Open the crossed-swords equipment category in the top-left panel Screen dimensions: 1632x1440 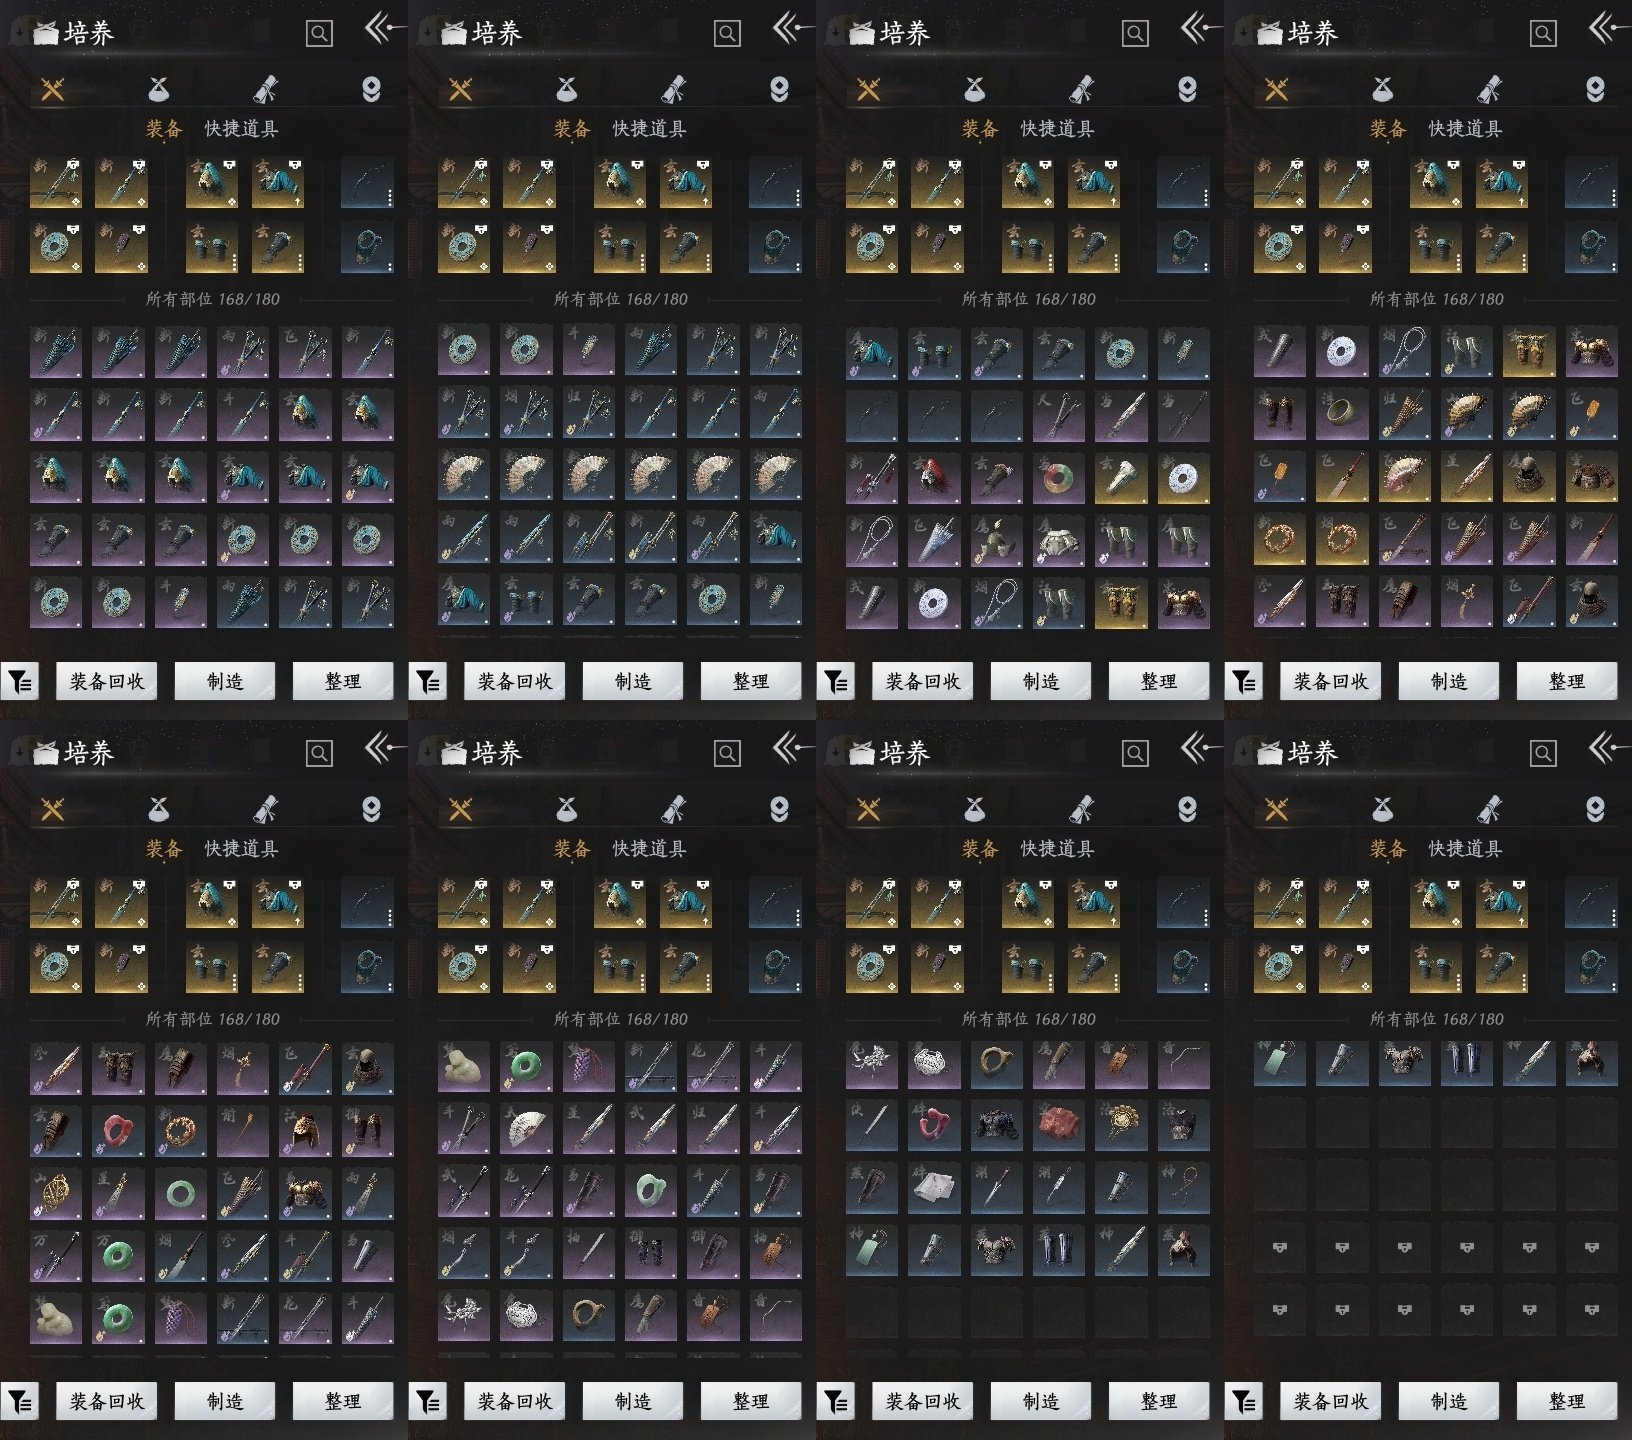(52, 90)
